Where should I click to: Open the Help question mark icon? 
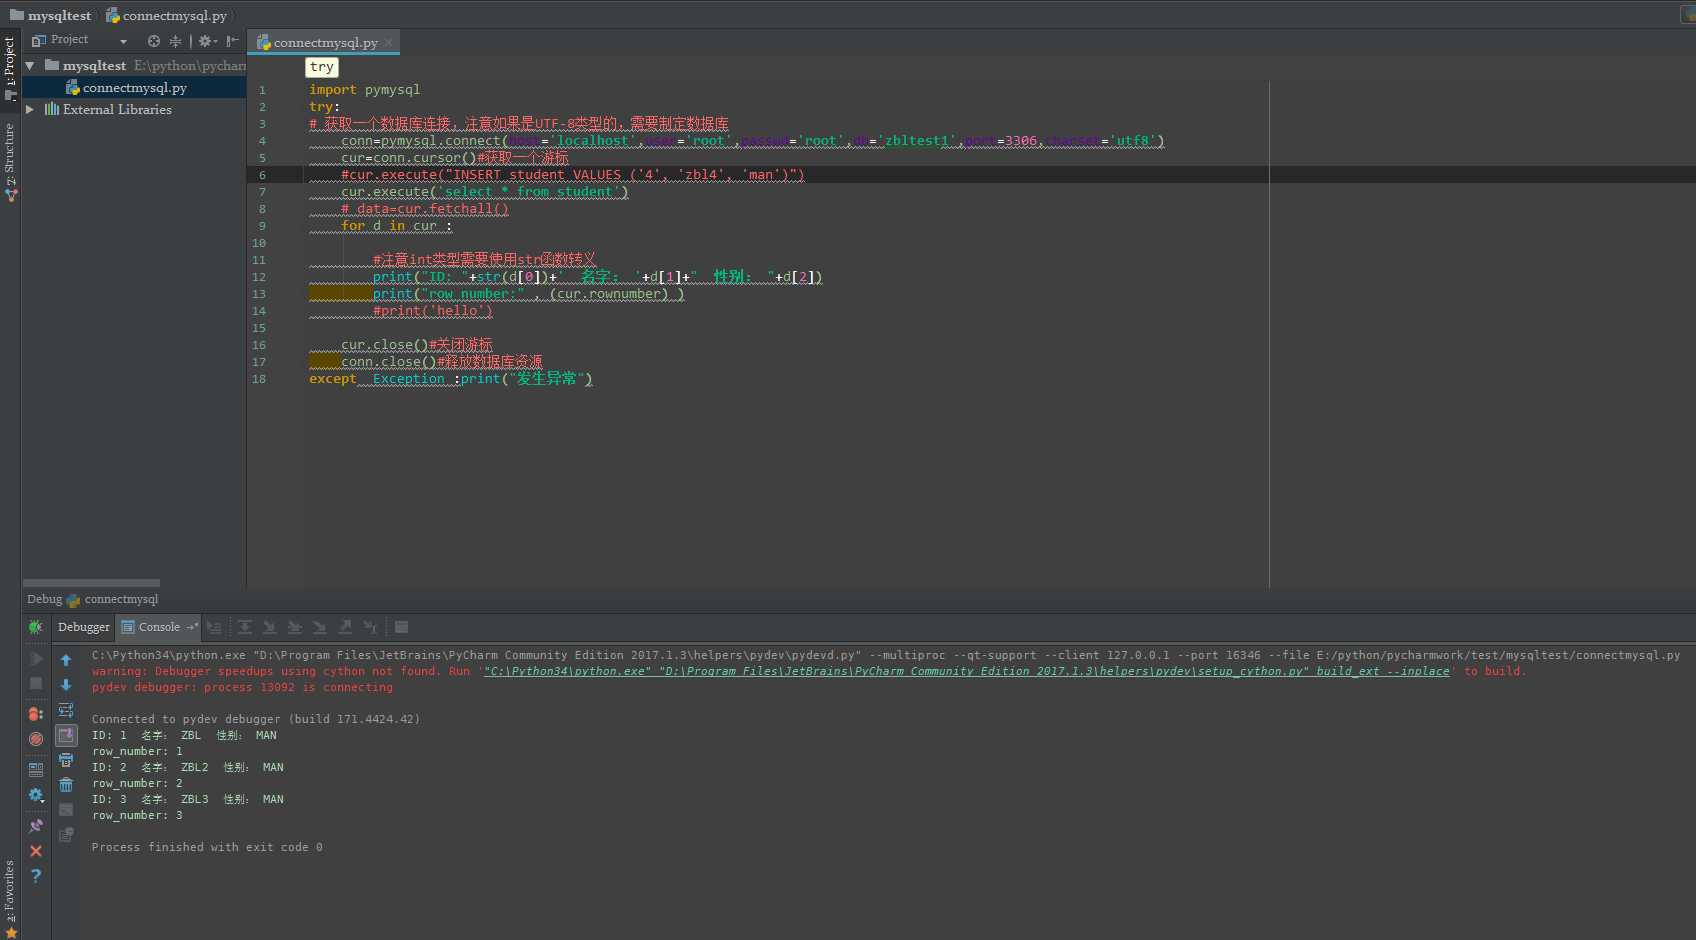click(36, 876)
